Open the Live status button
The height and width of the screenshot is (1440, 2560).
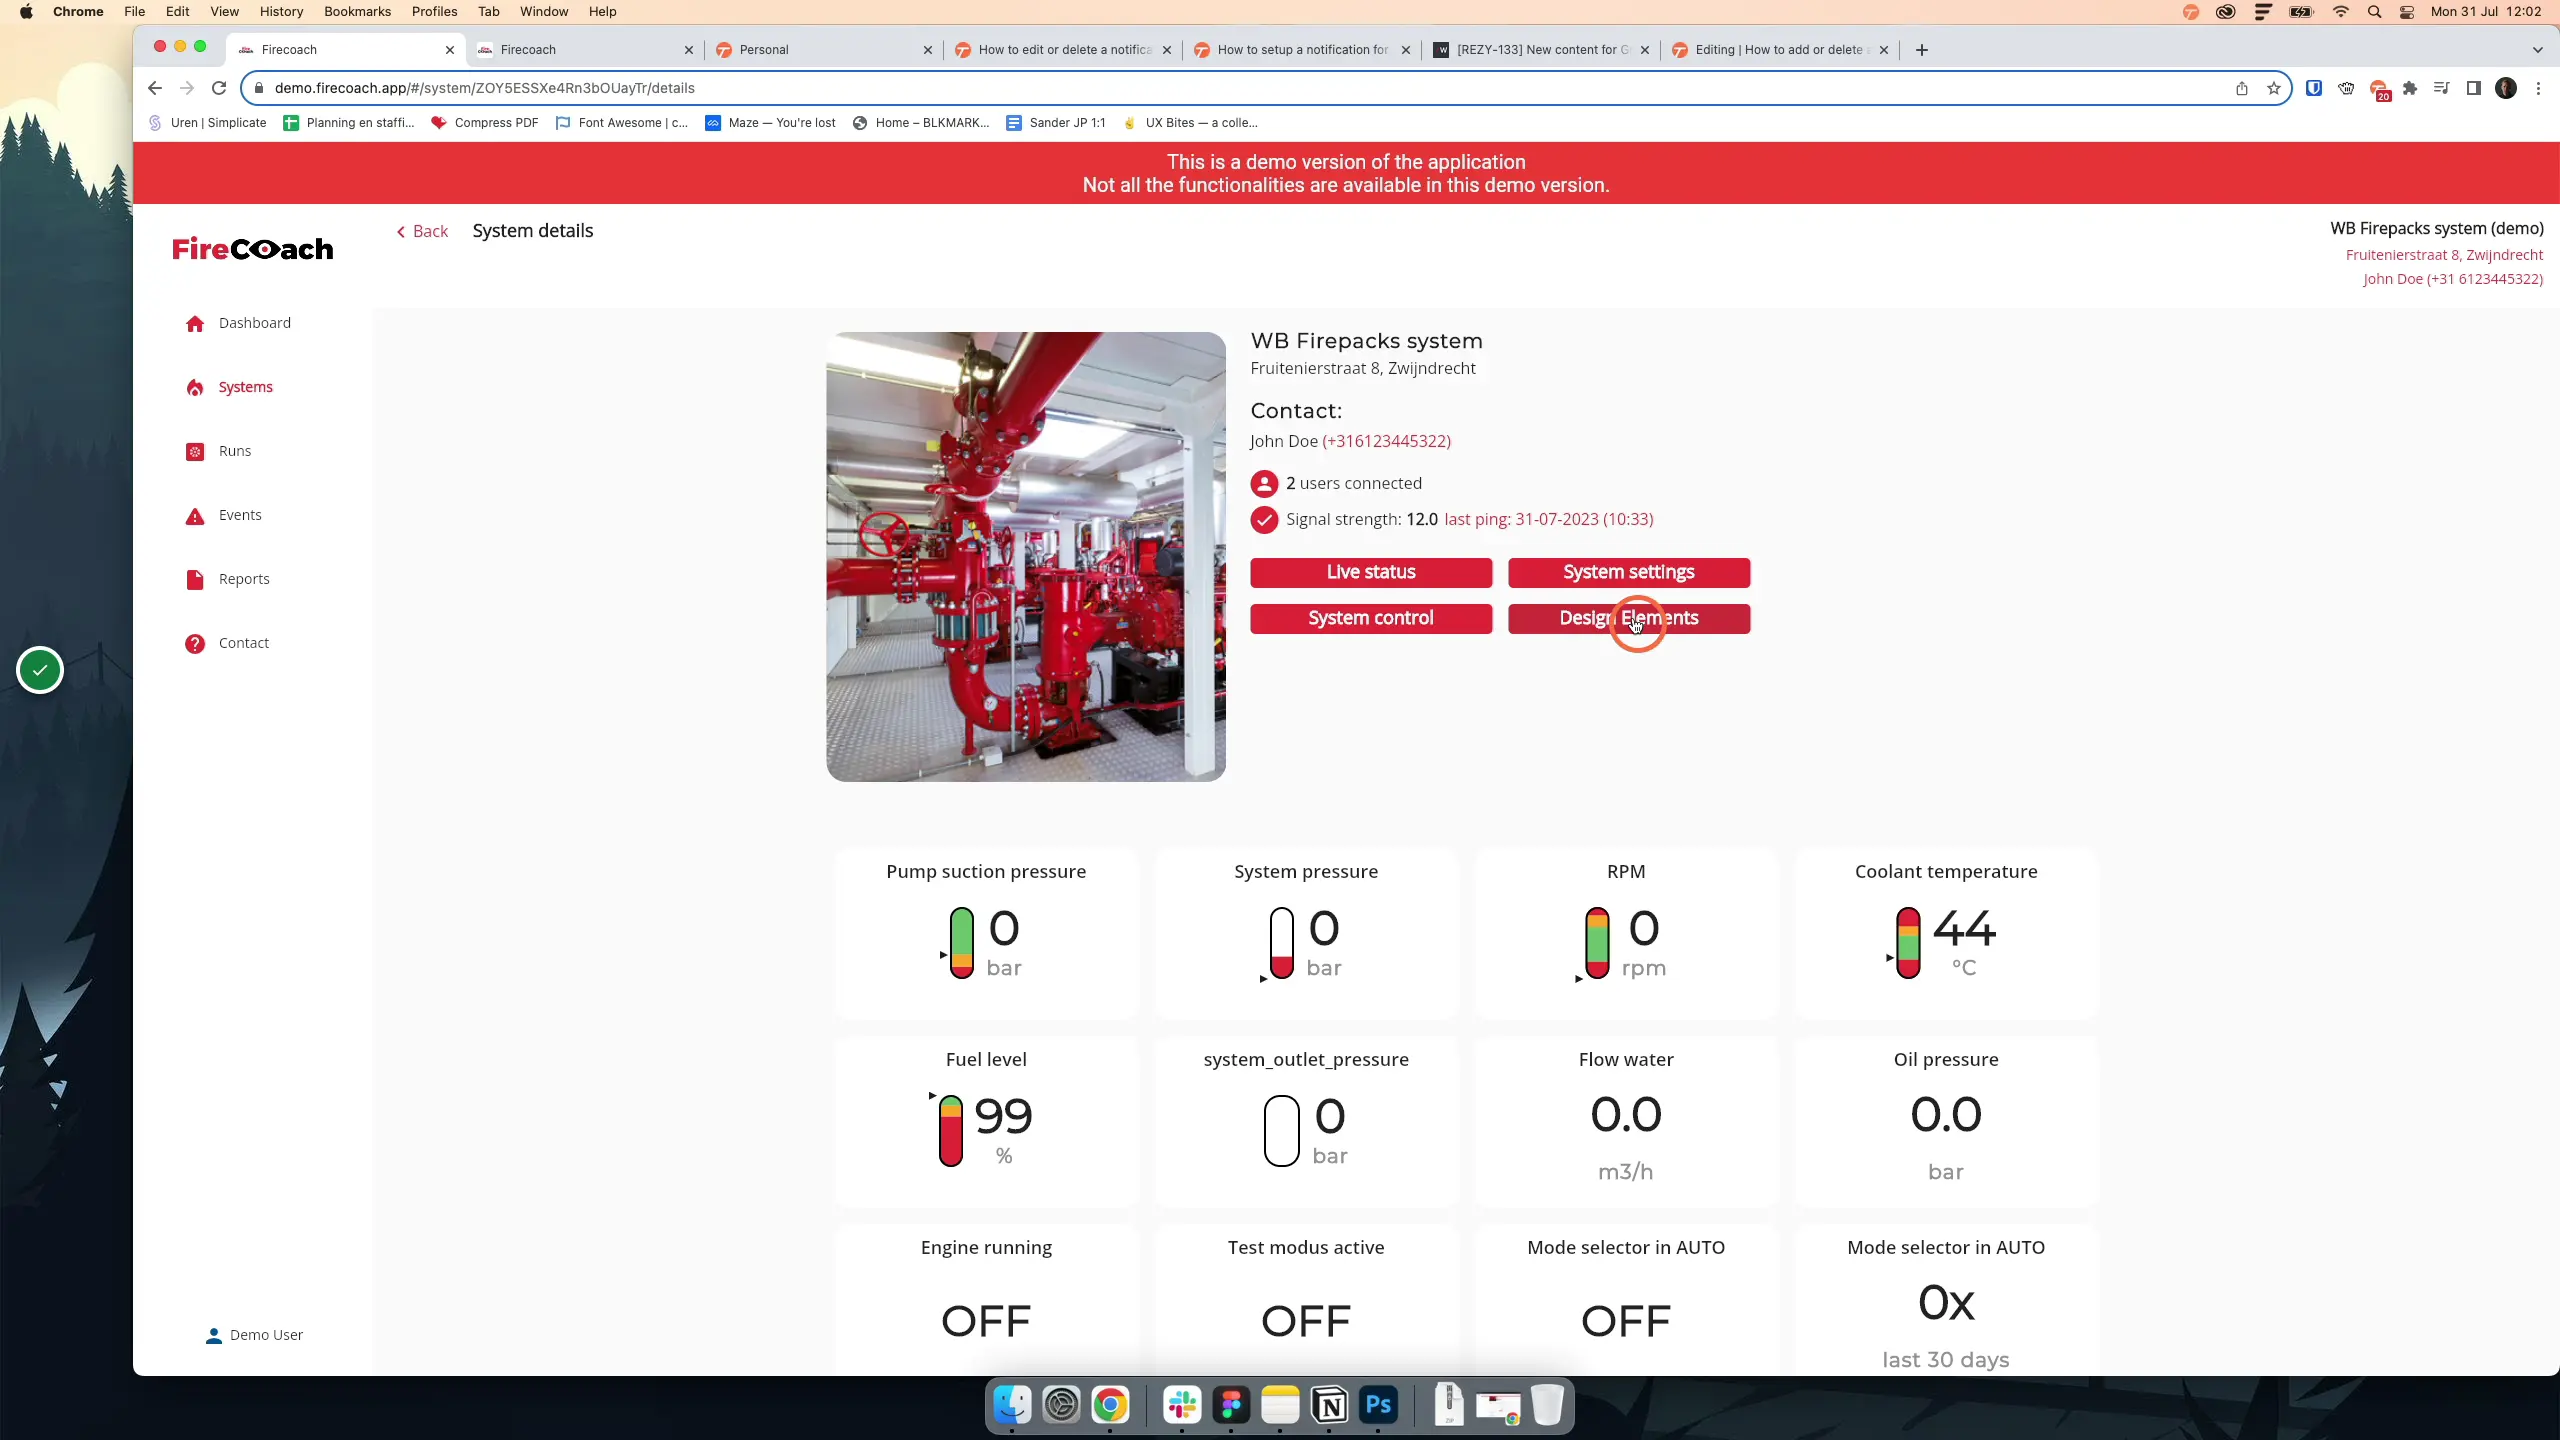pyautogui.click(x=1371, y=572)
